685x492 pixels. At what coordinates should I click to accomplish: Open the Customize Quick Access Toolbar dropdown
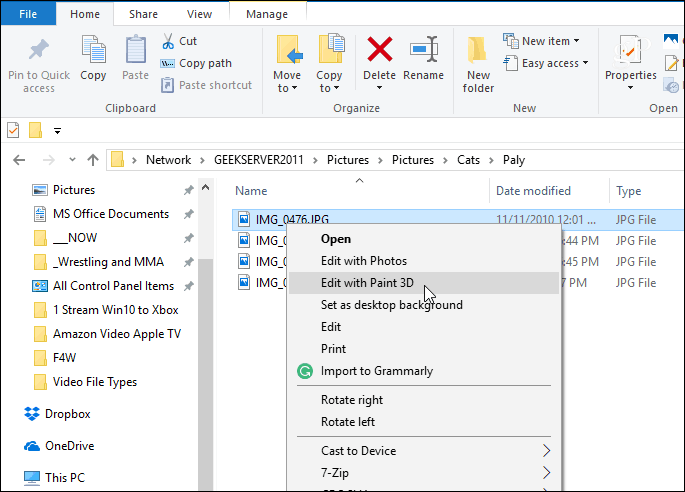57,131
